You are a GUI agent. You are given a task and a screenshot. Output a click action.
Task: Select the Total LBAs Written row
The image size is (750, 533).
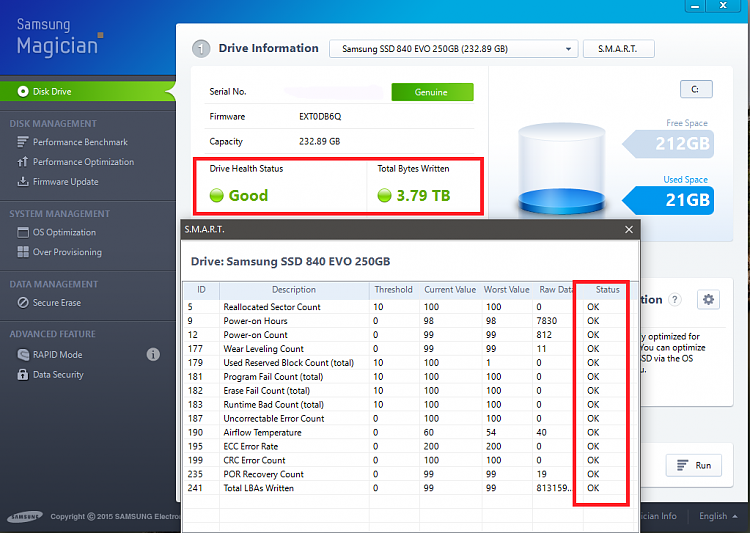click(410, 488)
